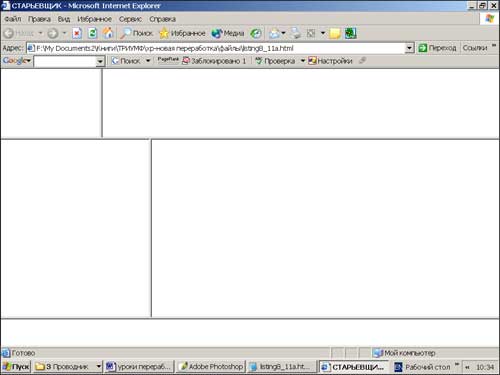Click the СТАРЬЕВЩИ... IE taskbar button
The height and width of the screenshot is (375, 500).
(353, 367)
